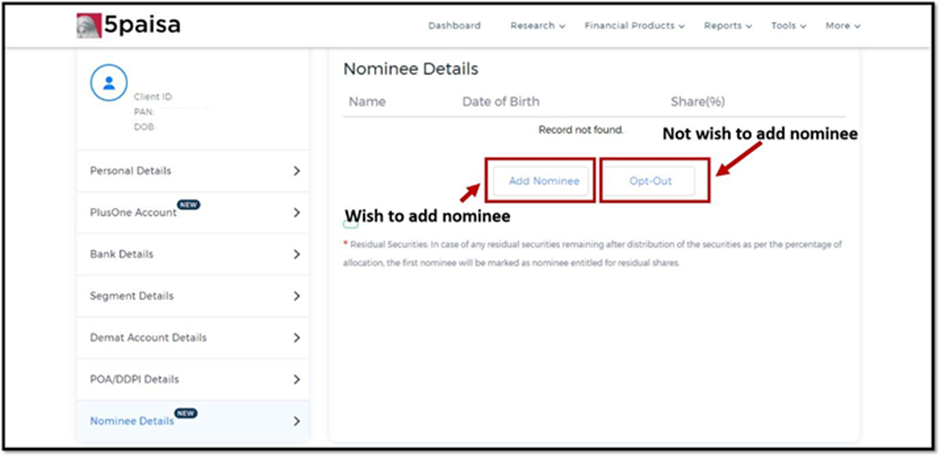Expand Demat Account Details chevron arrow
Screen dimensions: 941x457
296,338
